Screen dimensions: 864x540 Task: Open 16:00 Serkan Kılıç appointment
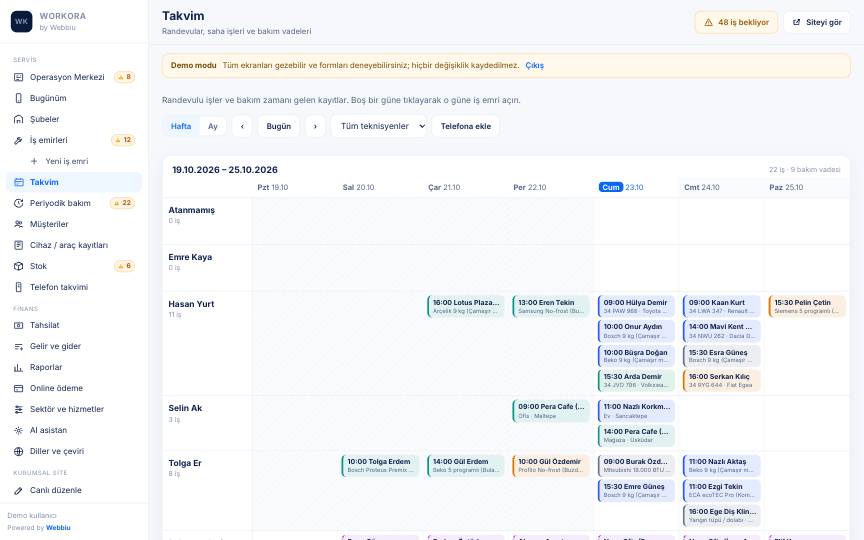click(721, 380)
